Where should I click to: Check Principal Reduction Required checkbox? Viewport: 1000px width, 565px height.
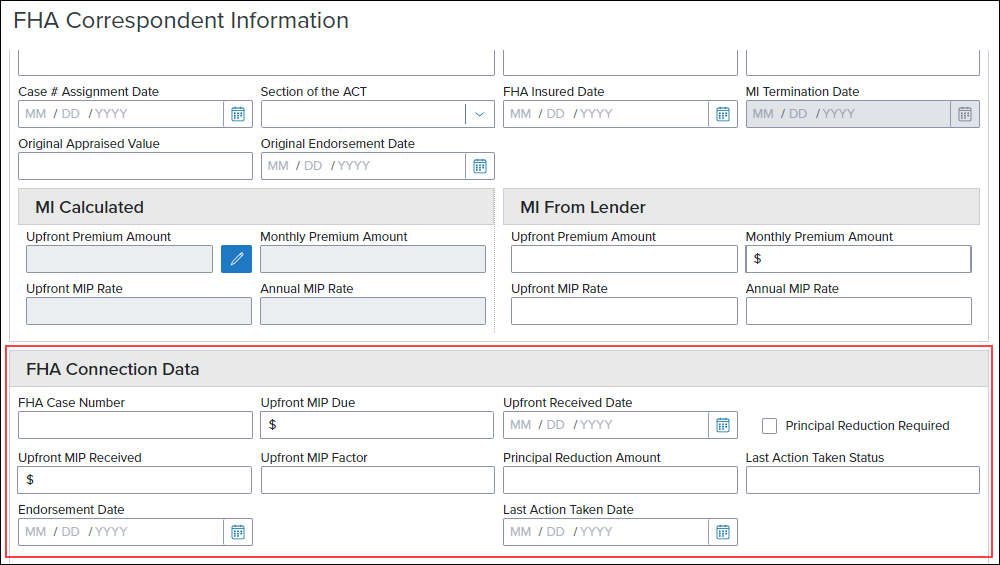click(x=770, y=426)
